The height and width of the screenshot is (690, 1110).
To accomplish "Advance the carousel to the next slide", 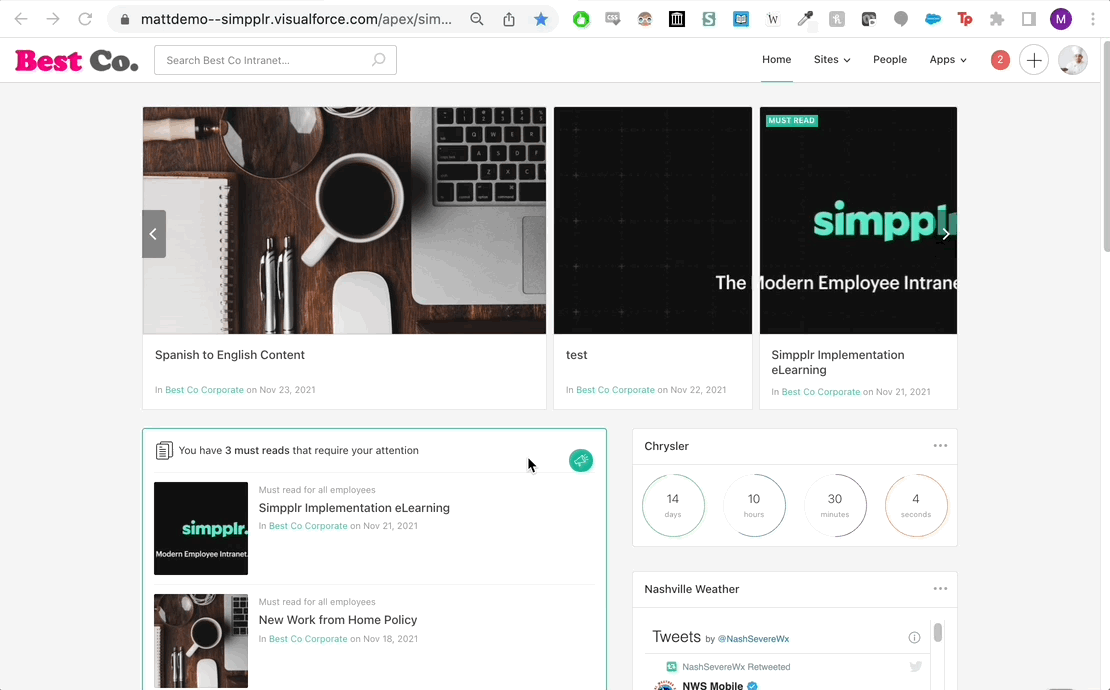I will [x=945, y=234].
